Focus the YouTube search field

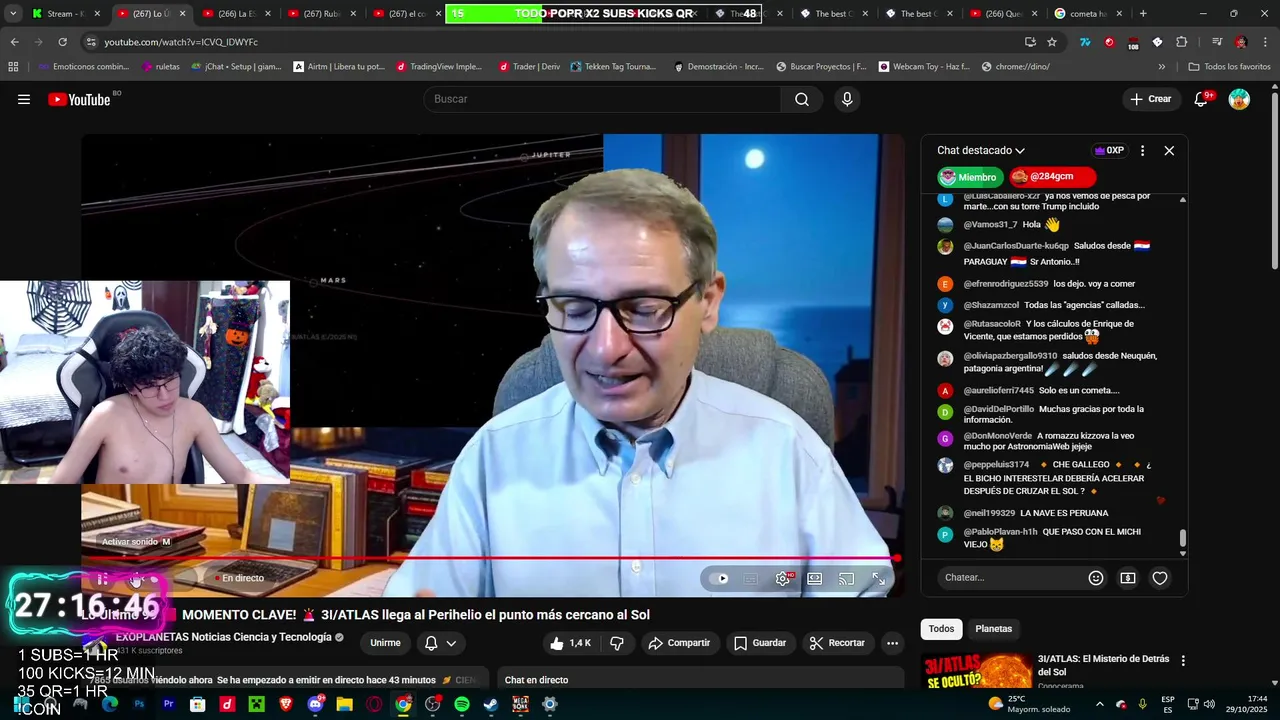tap(602, 99)
